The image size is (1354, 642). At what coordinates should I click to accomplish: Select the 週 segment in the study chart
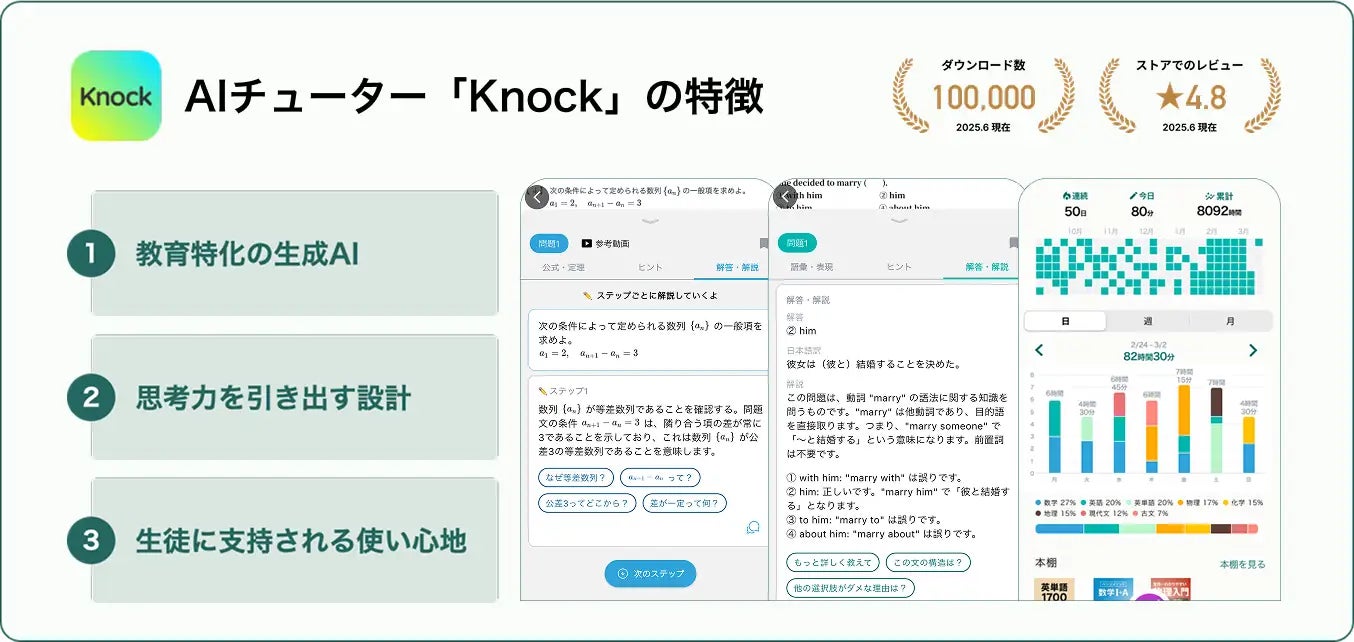pos(1146,321)
